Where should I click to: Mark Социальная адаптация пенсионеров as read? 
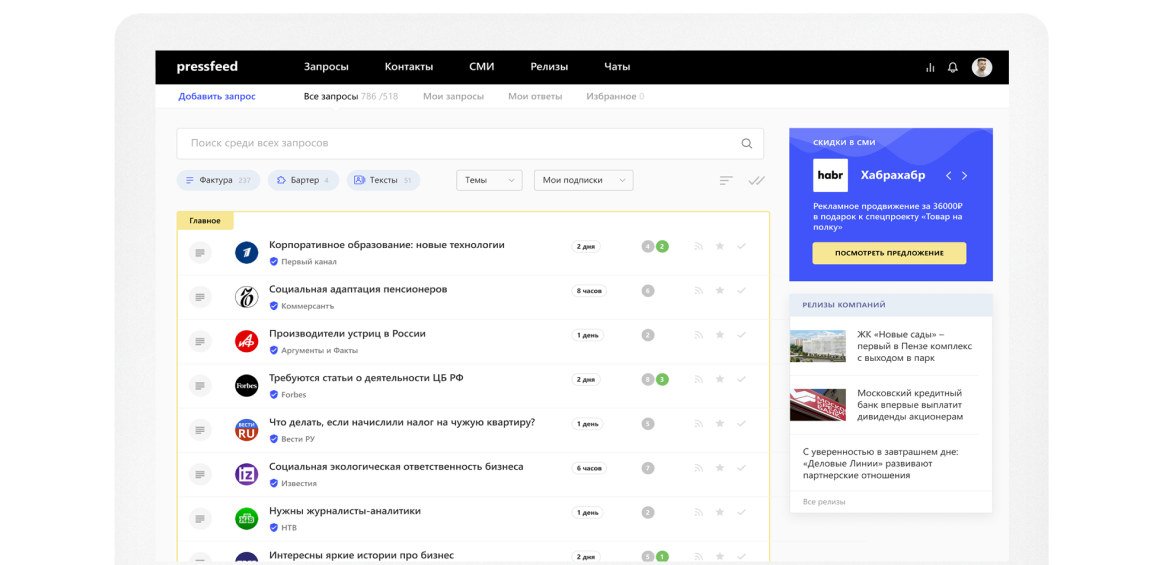tap(741, 291)
